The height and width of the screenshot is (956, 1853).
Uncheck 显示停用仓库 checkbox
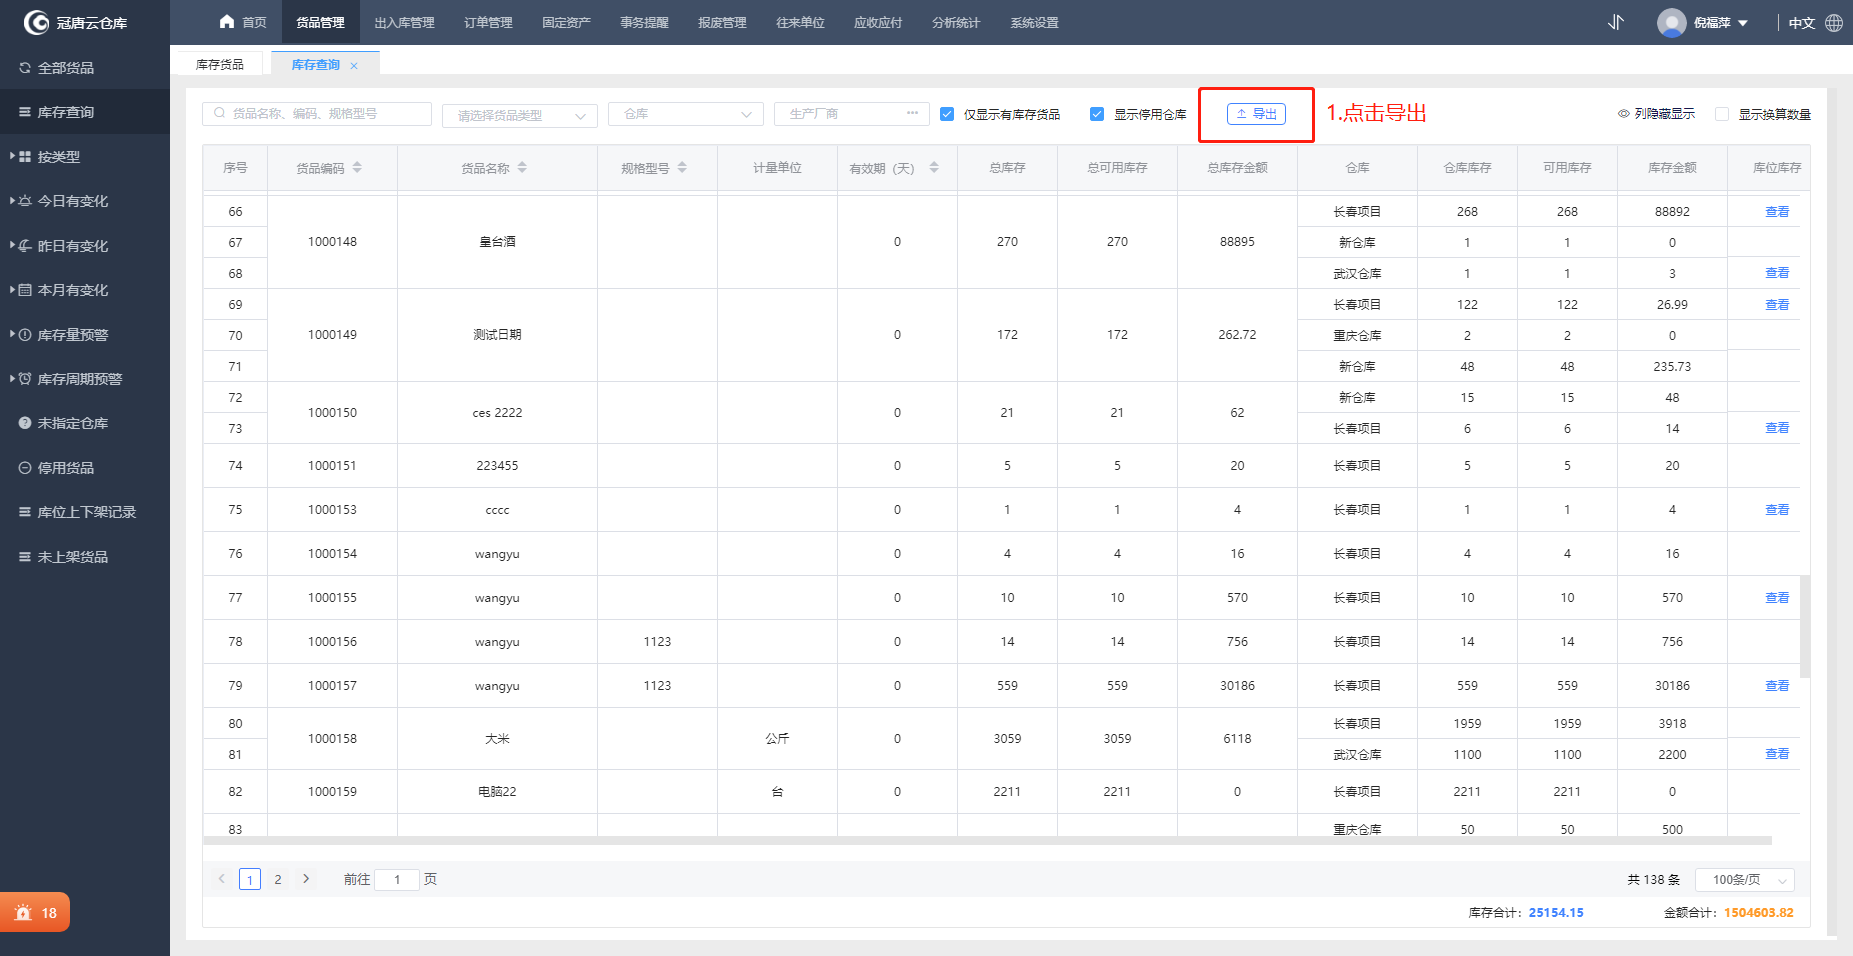click(1097, 114)
